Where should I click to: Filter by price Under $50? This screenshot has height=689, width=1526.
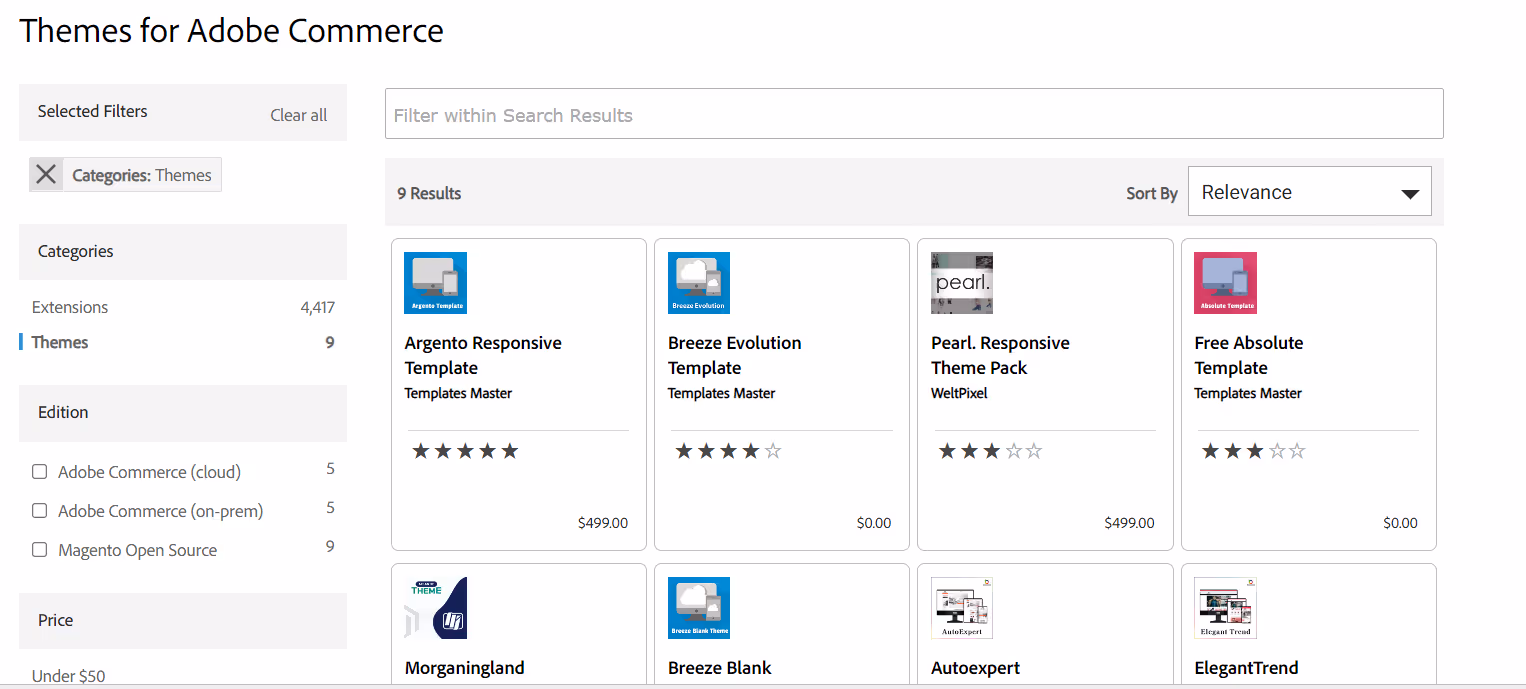(69, 675)
